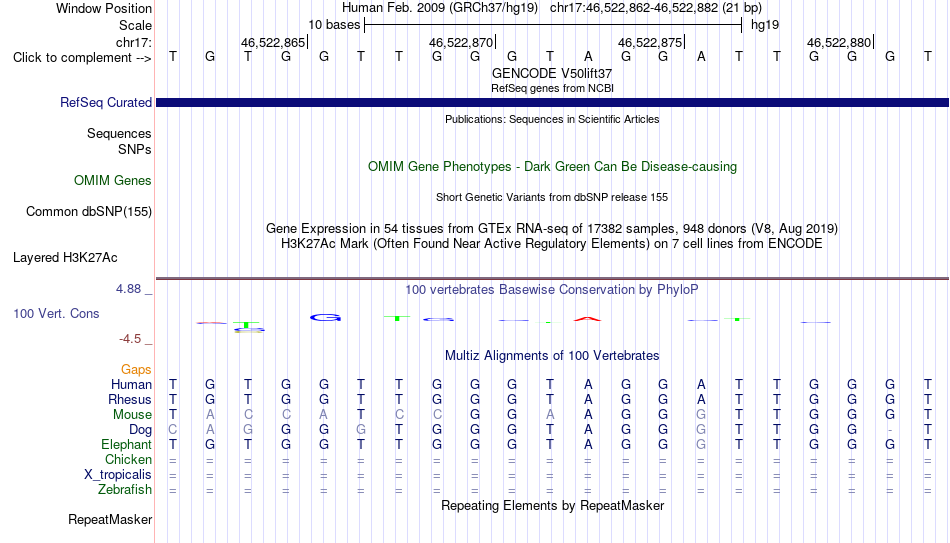Select the Human species row label

click(x=131, y=384)
